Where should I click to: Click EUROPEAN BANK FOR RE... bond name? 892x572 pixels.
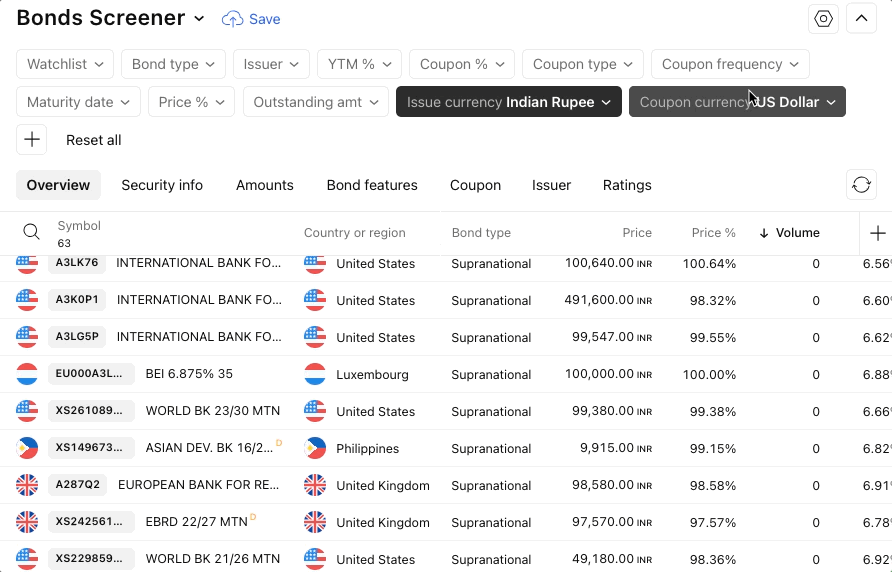point(198,485)
